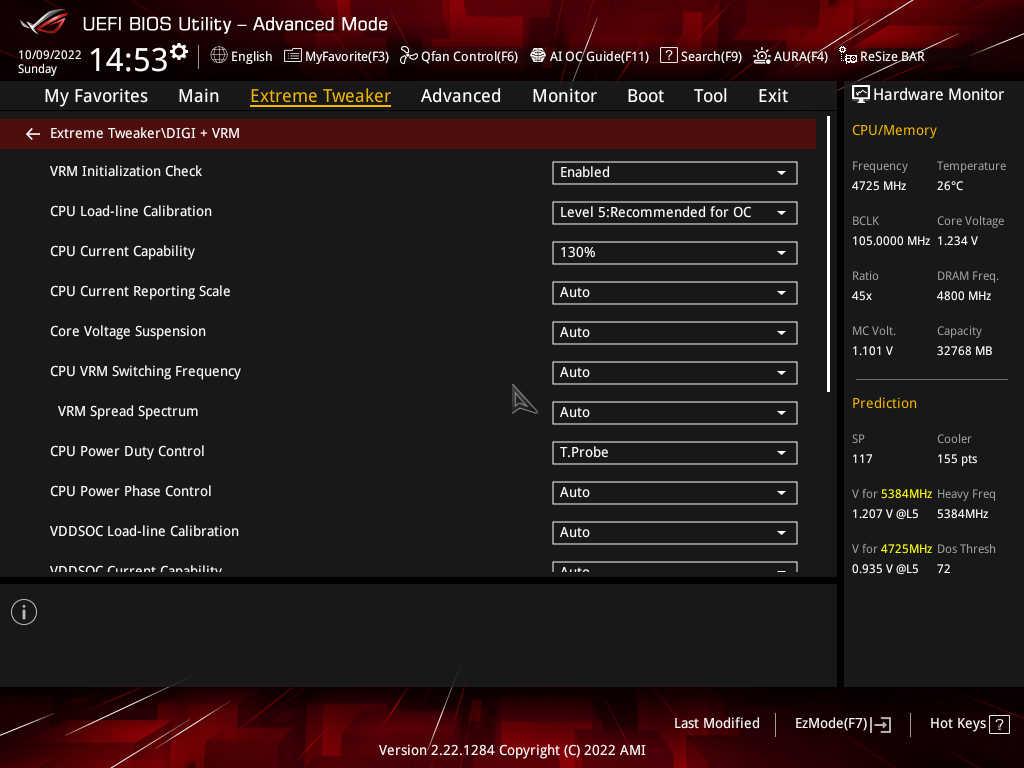Click EzMode exit arrow icon

pyautogui.click(x=882, y=724)
